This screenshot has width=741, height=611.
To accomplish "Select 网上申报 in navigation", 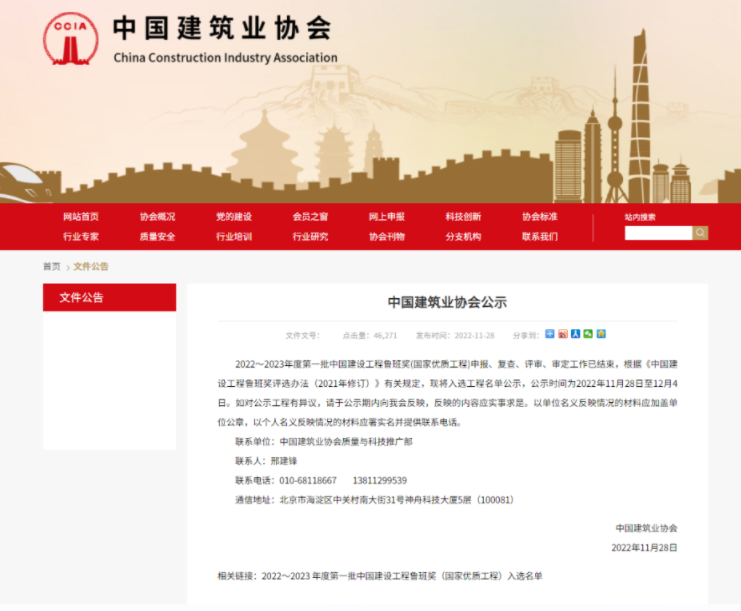I will pos(386,216).
